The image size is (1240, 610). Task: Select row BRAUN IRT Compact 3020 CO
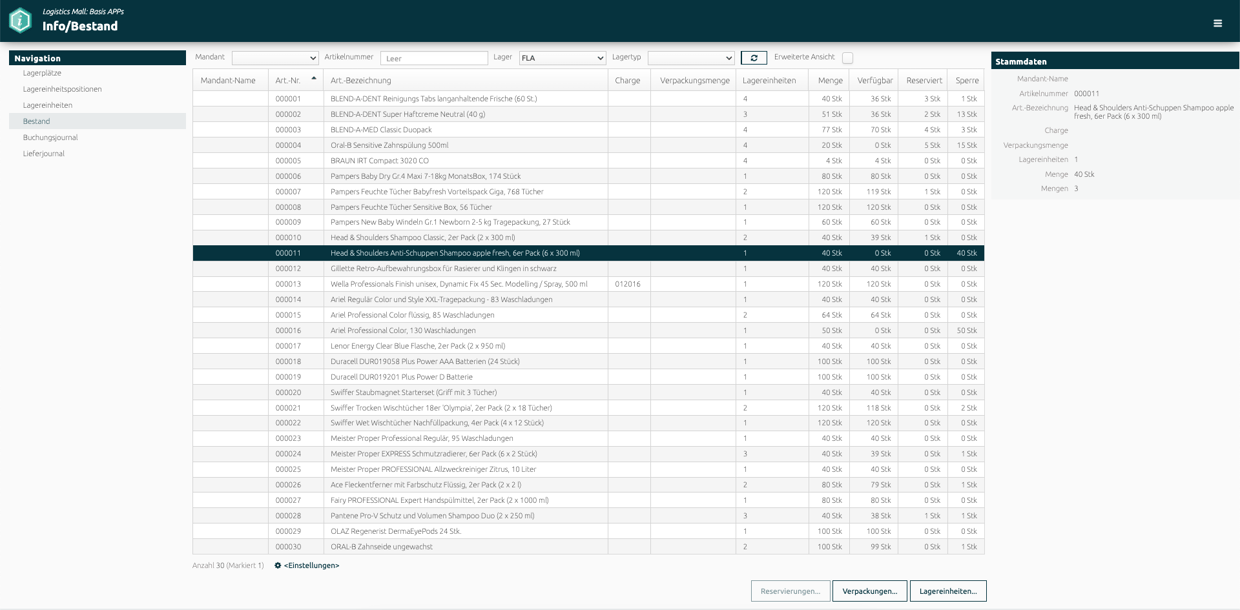click(588, 160)
